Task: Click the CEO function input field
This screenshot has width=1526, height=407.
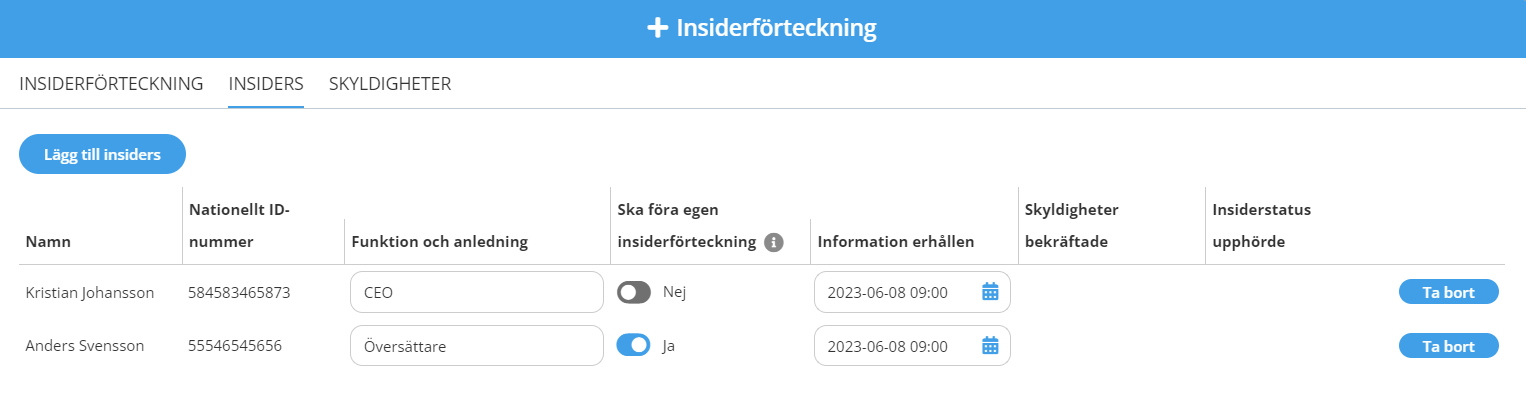Action: click(477, 292)
